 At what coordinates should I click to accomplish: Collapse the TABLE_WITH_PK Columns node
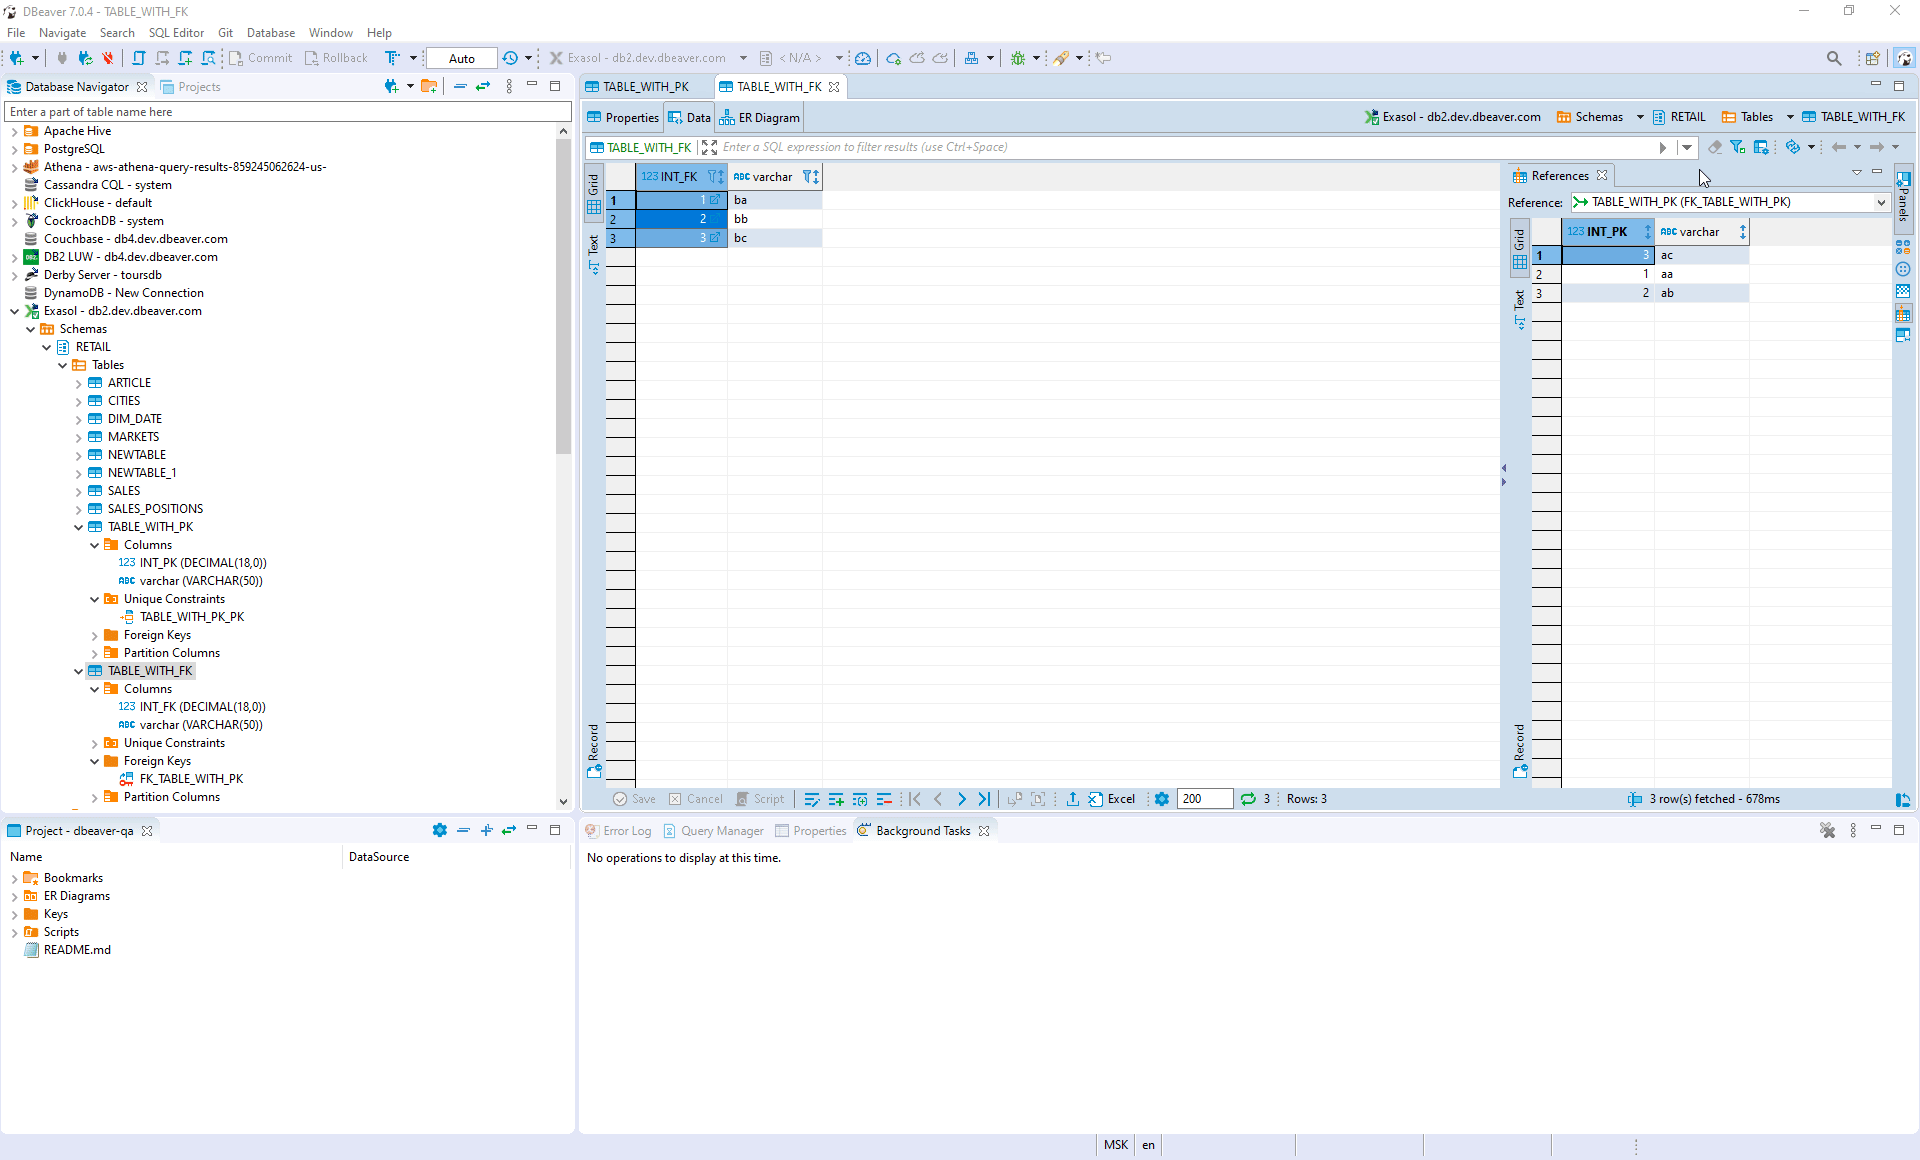[x=95, y=545]
